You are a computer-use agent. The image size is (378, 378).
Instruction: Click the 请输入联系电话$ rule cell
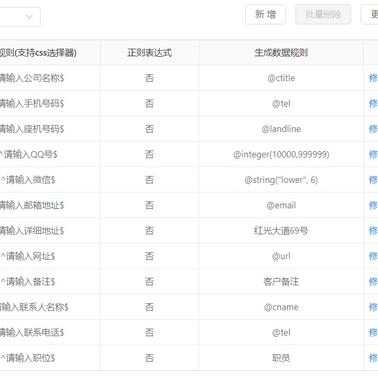point(50,333)
